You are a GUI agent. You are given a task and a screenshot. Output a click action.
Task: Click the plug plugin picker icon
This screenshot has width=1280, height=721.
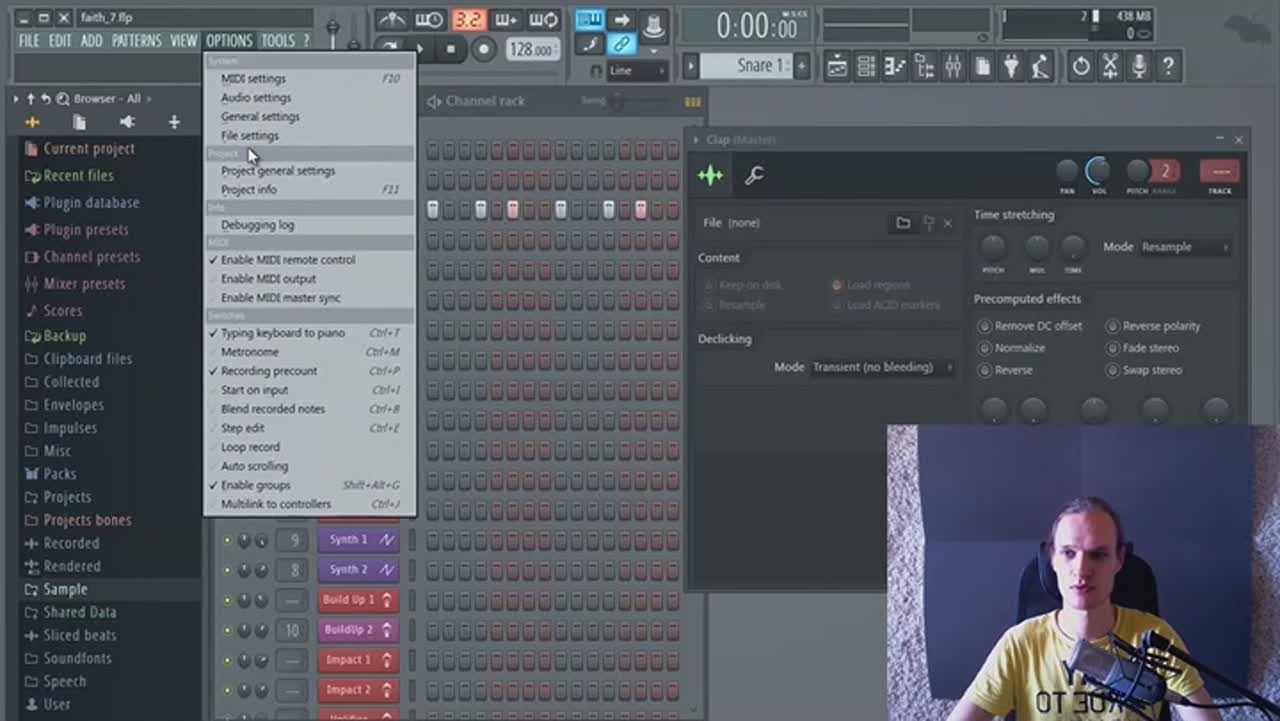click(1011, 67)
